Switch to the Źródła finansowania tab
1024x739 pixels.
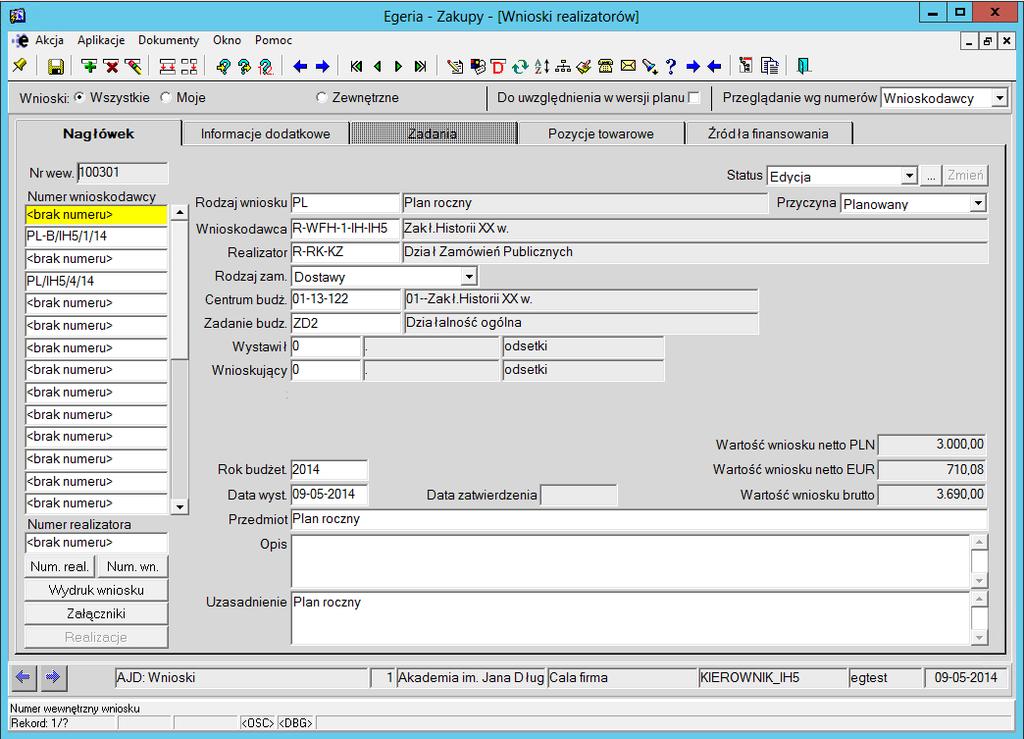pos(769,133)
